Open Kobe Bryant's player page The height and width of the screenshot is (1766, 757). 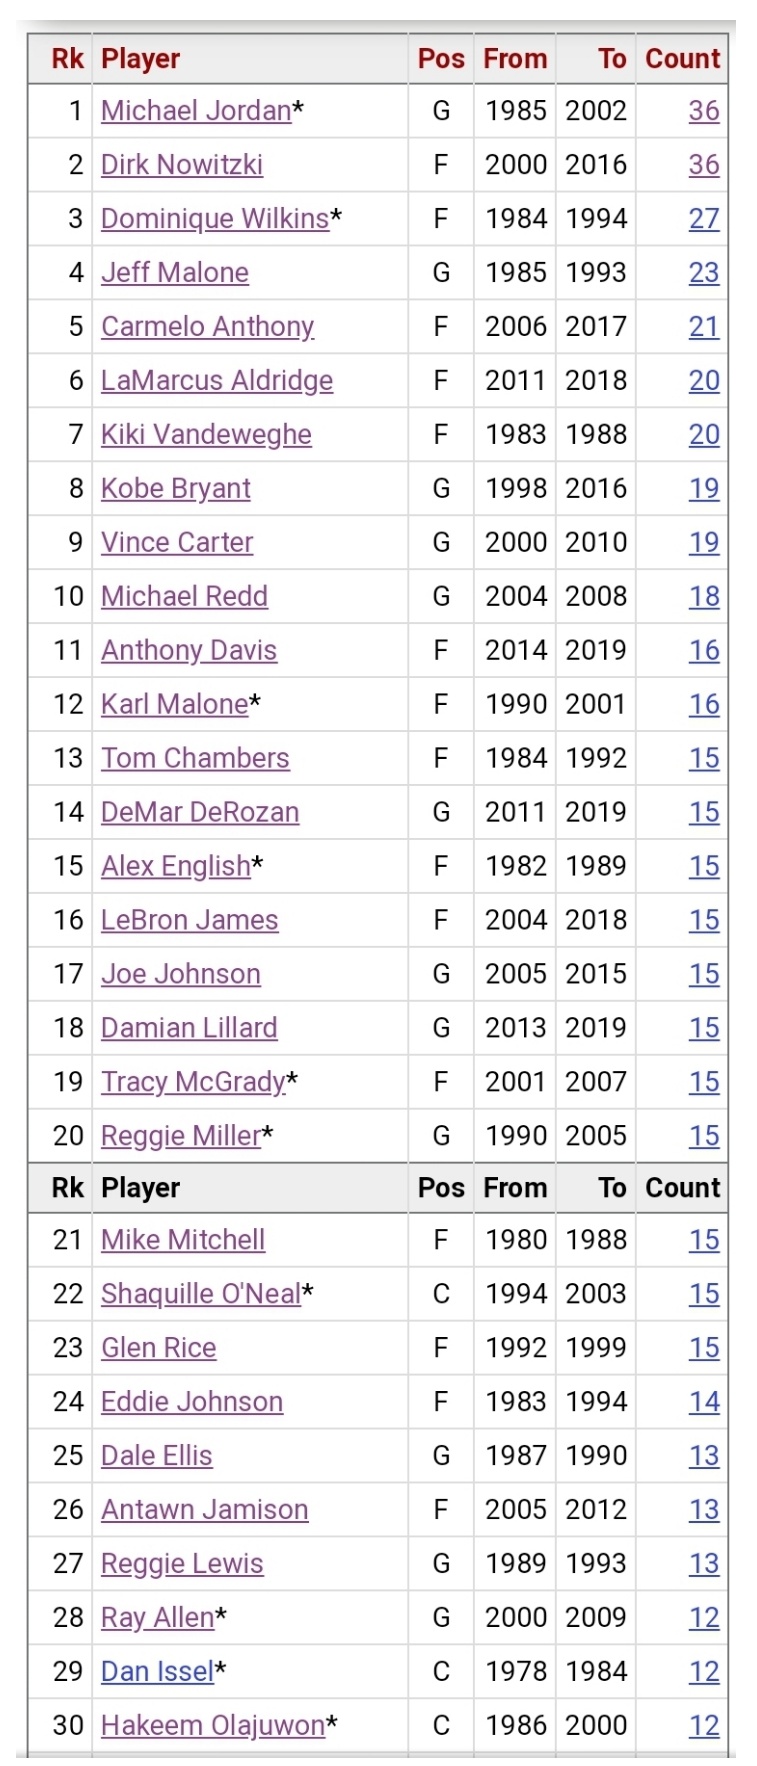tap(175, 489)
